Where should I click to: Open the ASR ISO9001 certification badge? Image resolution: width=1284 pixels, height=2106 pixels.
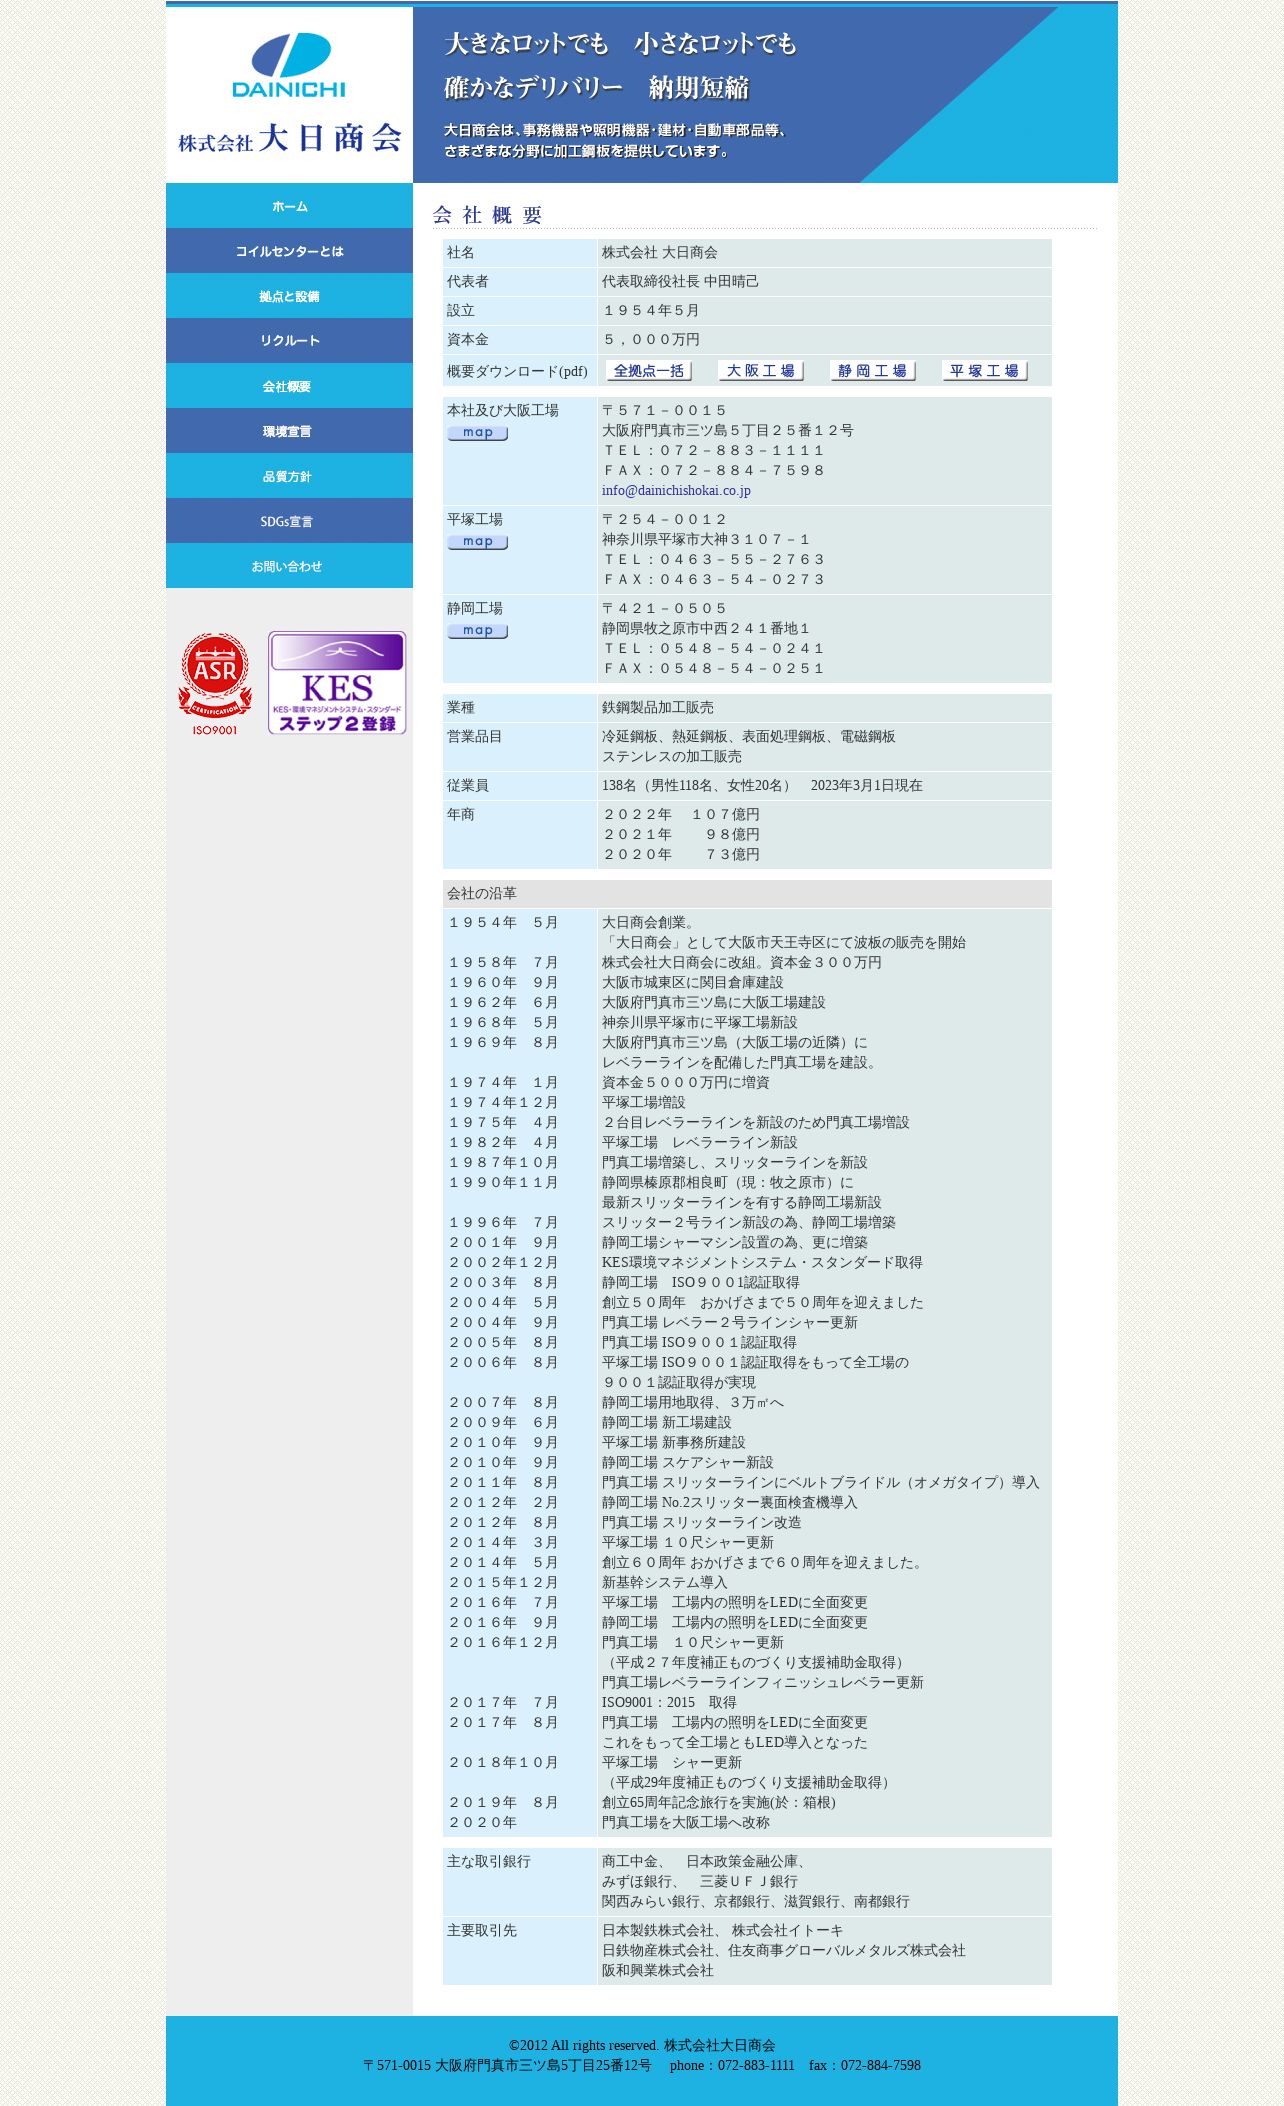point(215,683)
